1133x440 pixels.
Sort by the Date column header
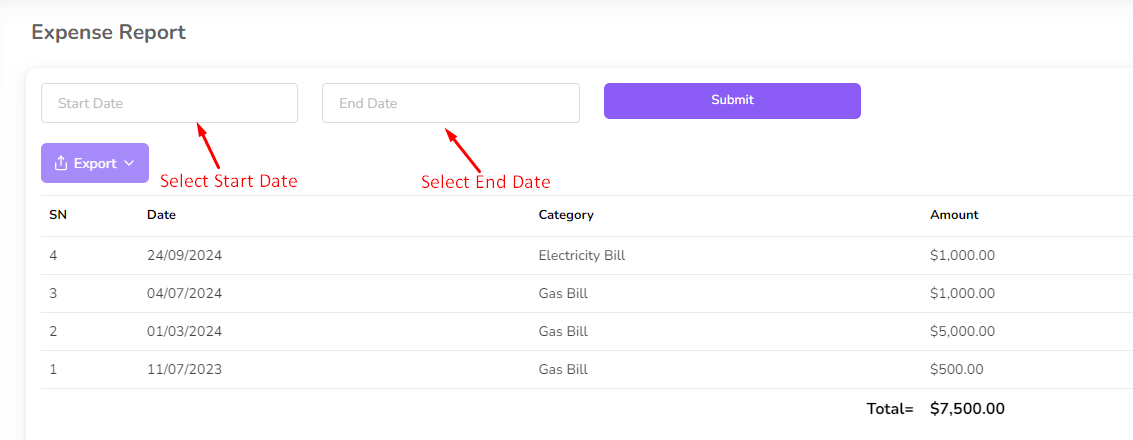coord(161,215)
